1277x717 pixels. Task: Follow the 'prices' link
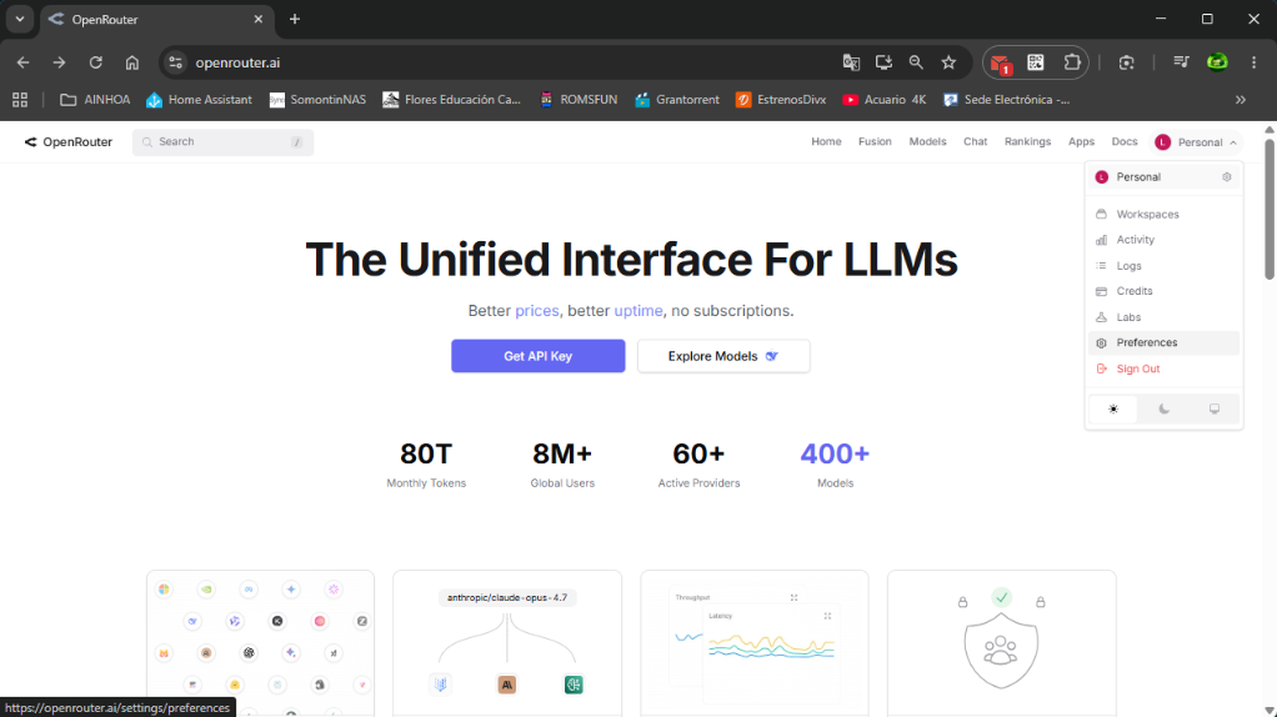point(537,311)
